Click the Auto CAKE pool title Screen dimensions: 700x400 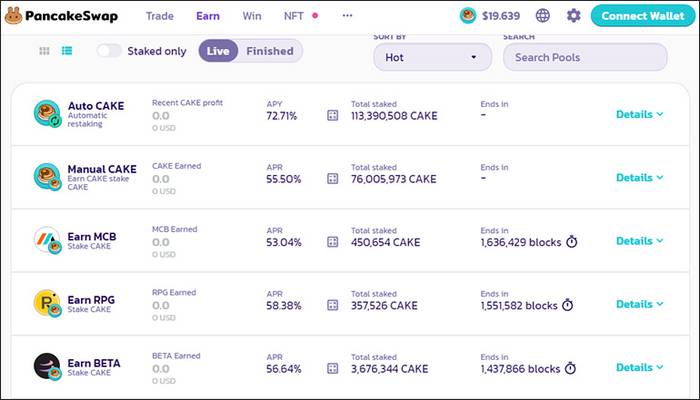coord(96,106)
